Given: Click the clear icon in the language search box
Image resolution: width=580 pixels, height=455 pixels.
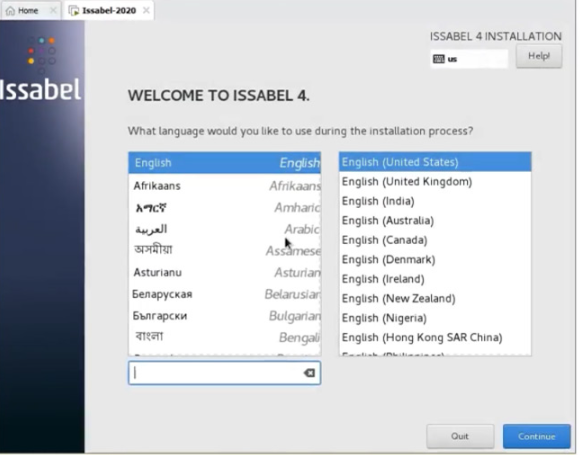Looking at the screenshot, I should 309,373.
